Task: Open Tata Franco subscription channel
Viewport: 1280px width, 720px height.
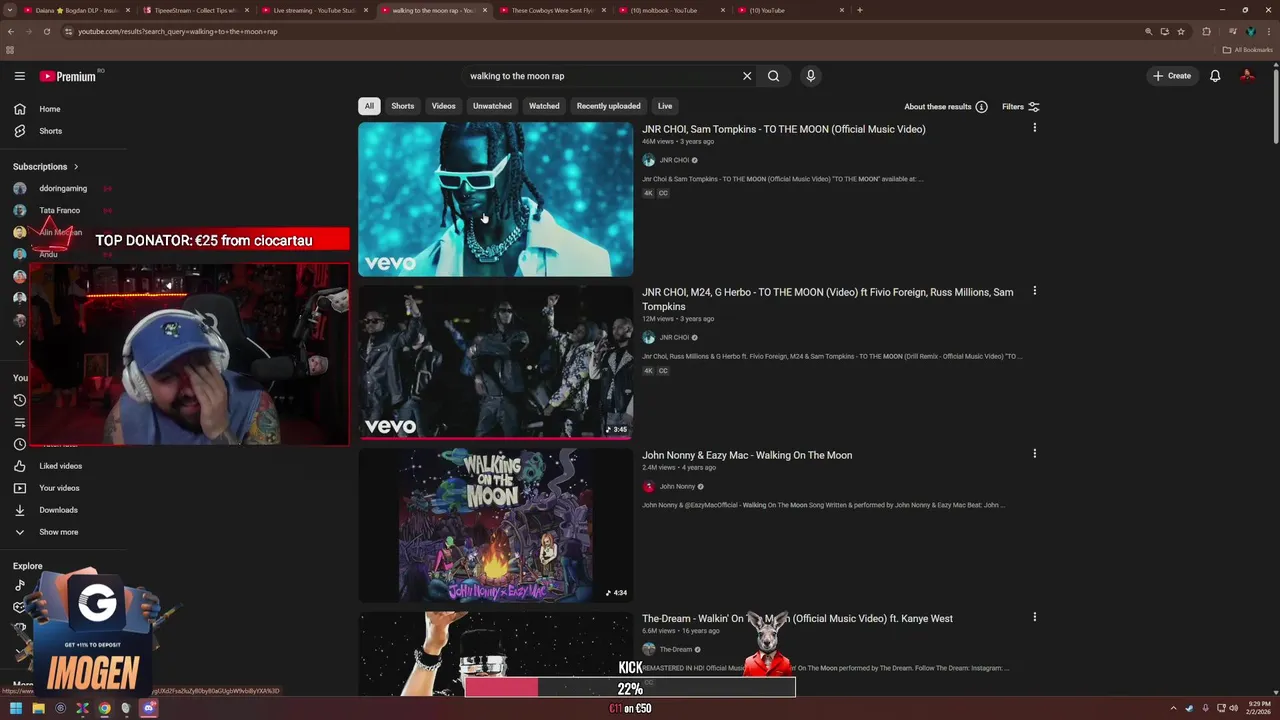Action: [x=59, y=210]
